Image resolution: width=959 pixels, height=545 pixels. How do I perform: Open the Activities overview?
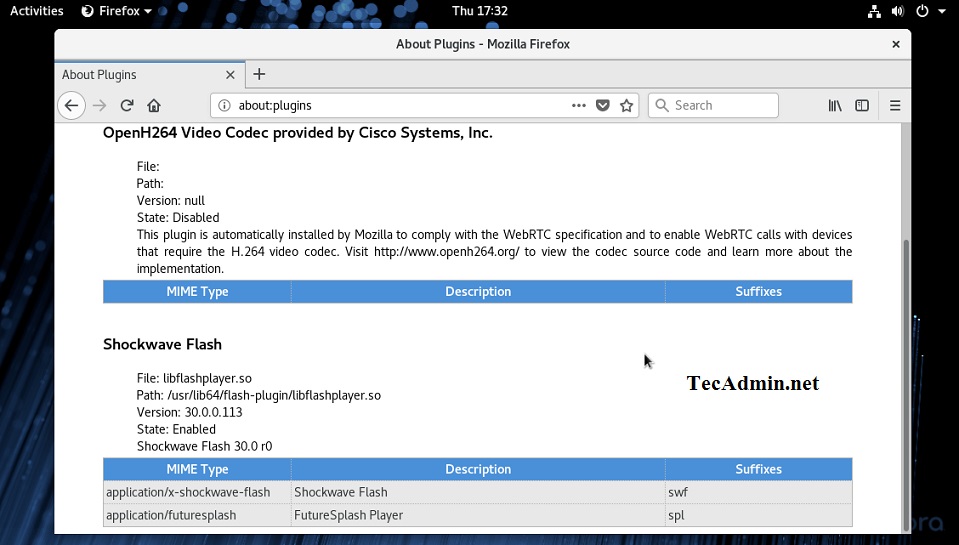37,11
